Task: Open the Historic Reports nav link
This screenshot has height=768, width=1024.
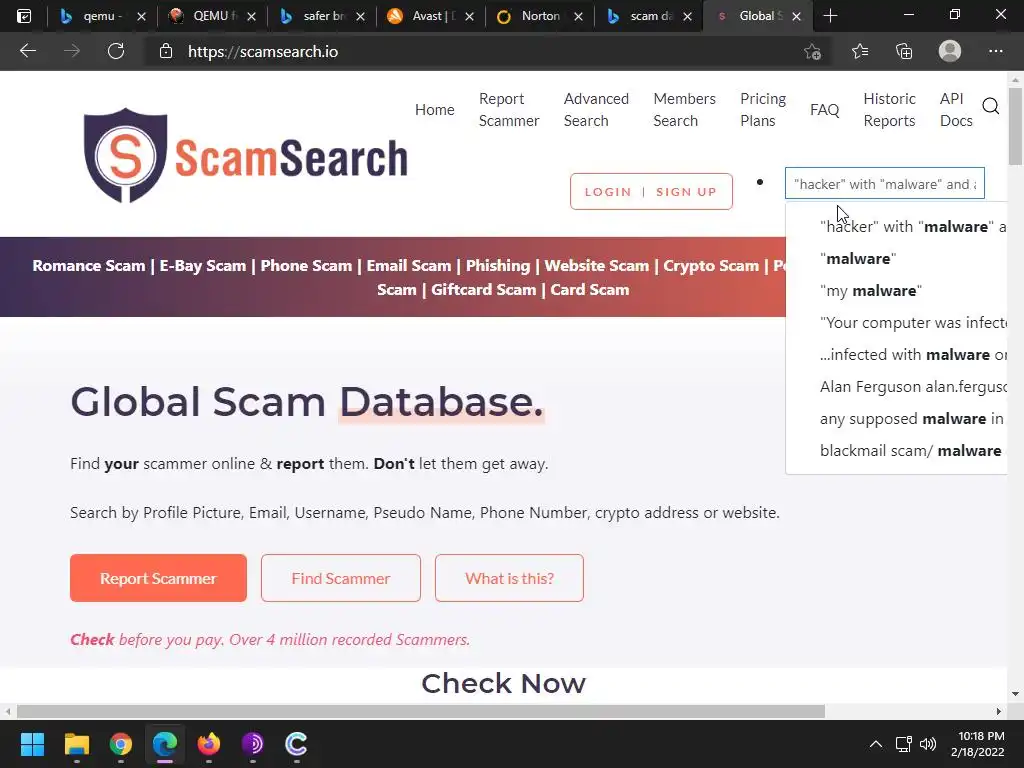Action: click(889, 110)
